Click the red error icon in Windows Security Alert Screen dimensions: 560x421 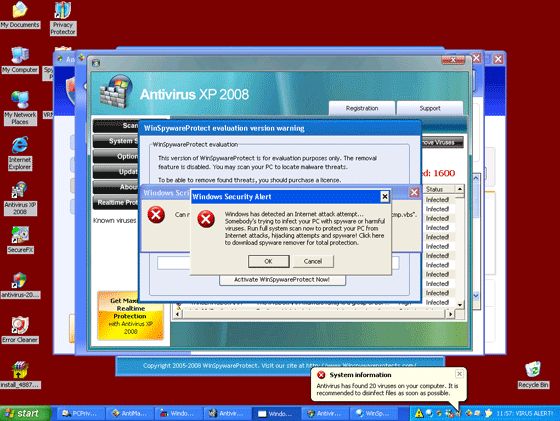pyautogui.click(x=206, y=219)
